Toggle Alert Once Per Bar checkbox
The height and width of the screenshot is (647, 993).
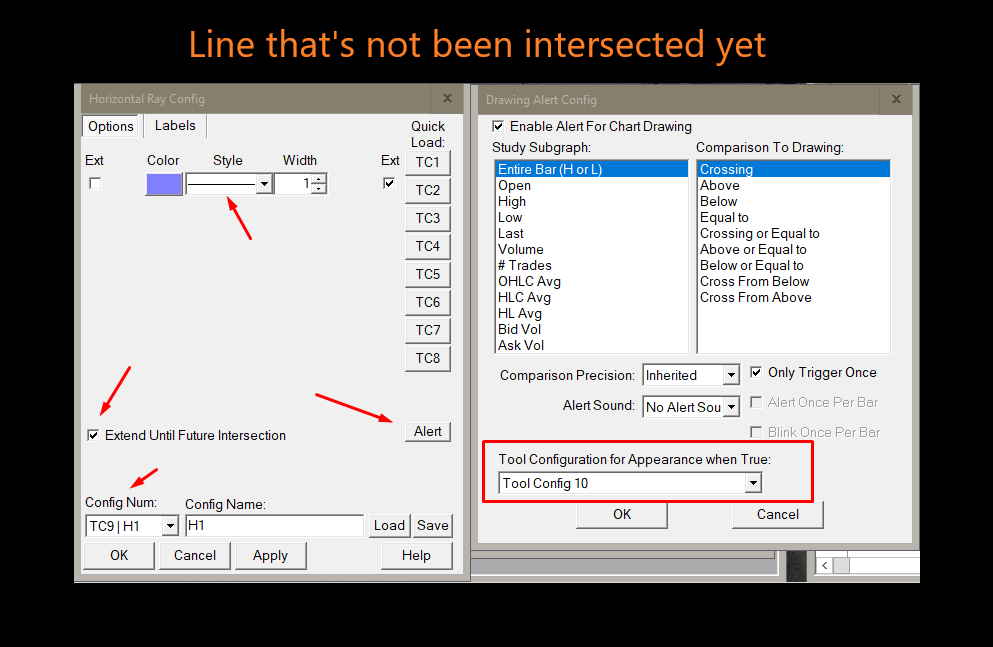pyautogui.click(x=756, y=402)
